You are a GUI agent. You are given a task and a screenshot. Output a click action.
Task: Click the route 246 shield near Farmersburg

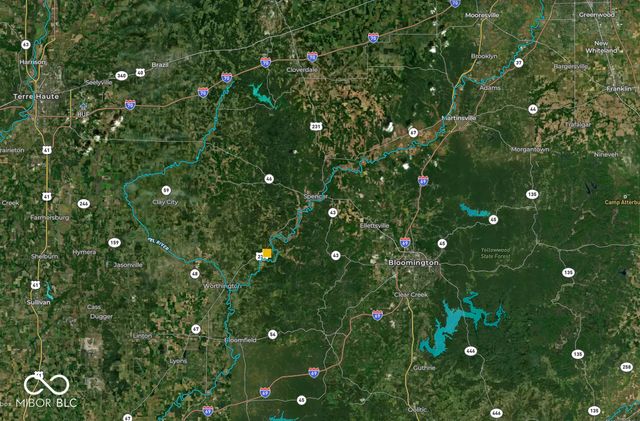pyautogui.click(x=84, y=204)
